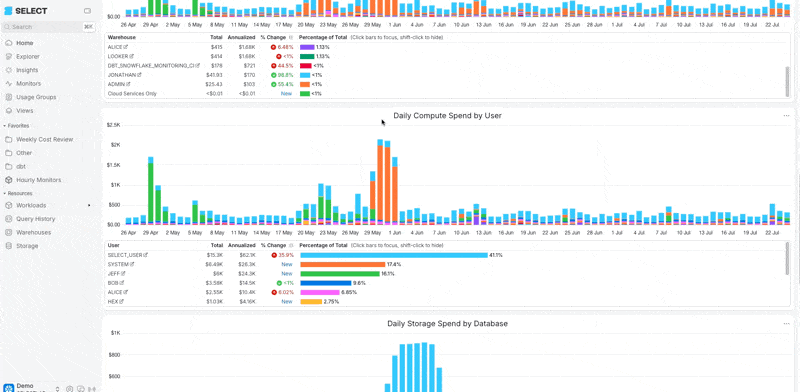Click the User table scrollbar
The image size is (800, 392).
coord(787,259)
